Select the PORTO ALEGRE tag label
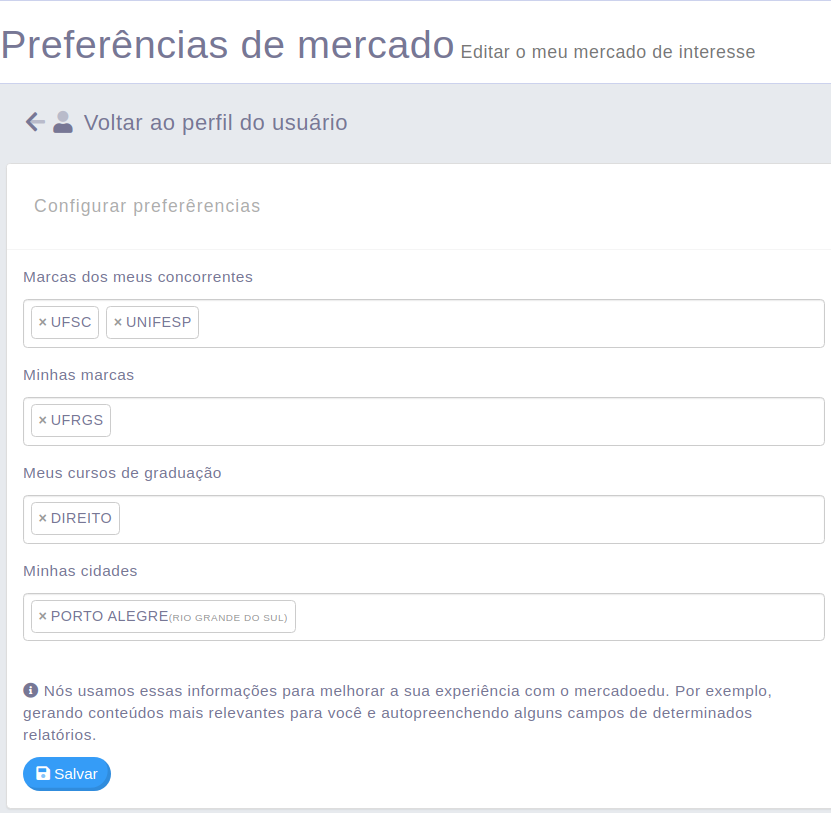The image size is (831, 813). [x=110, y=616]
